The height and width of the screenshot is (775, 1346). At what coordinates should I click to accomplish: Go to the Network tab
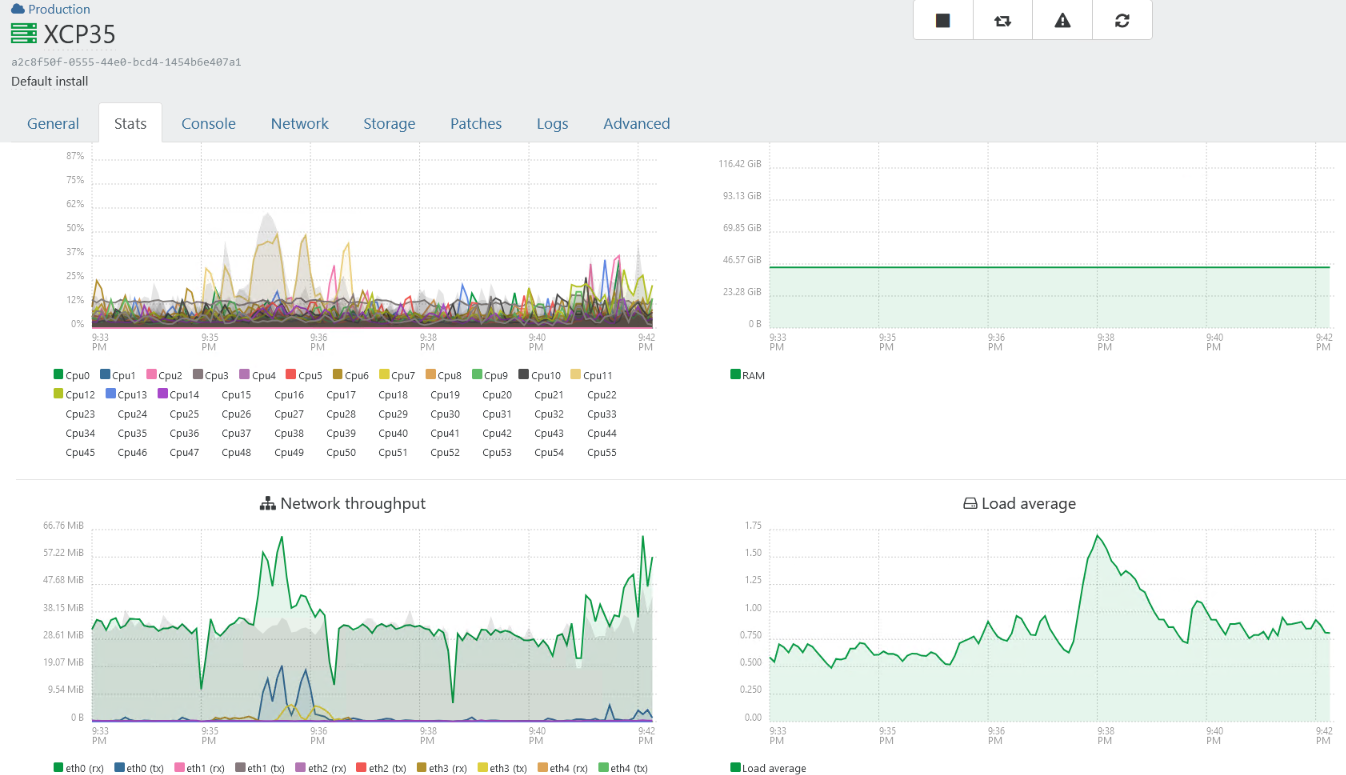point(299,124)
